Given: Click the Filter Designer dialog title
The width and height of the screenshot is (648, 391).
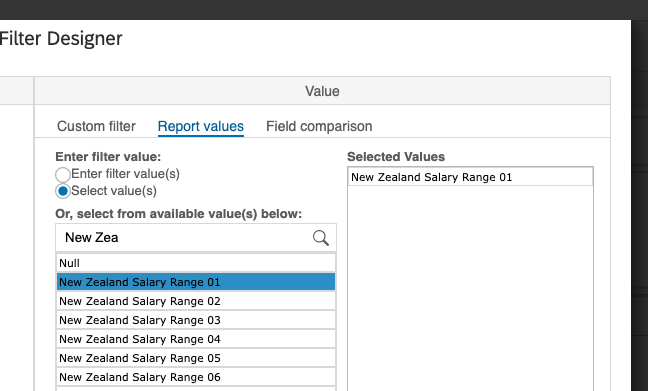Looking at the screenshot, I should pos(61,39).
